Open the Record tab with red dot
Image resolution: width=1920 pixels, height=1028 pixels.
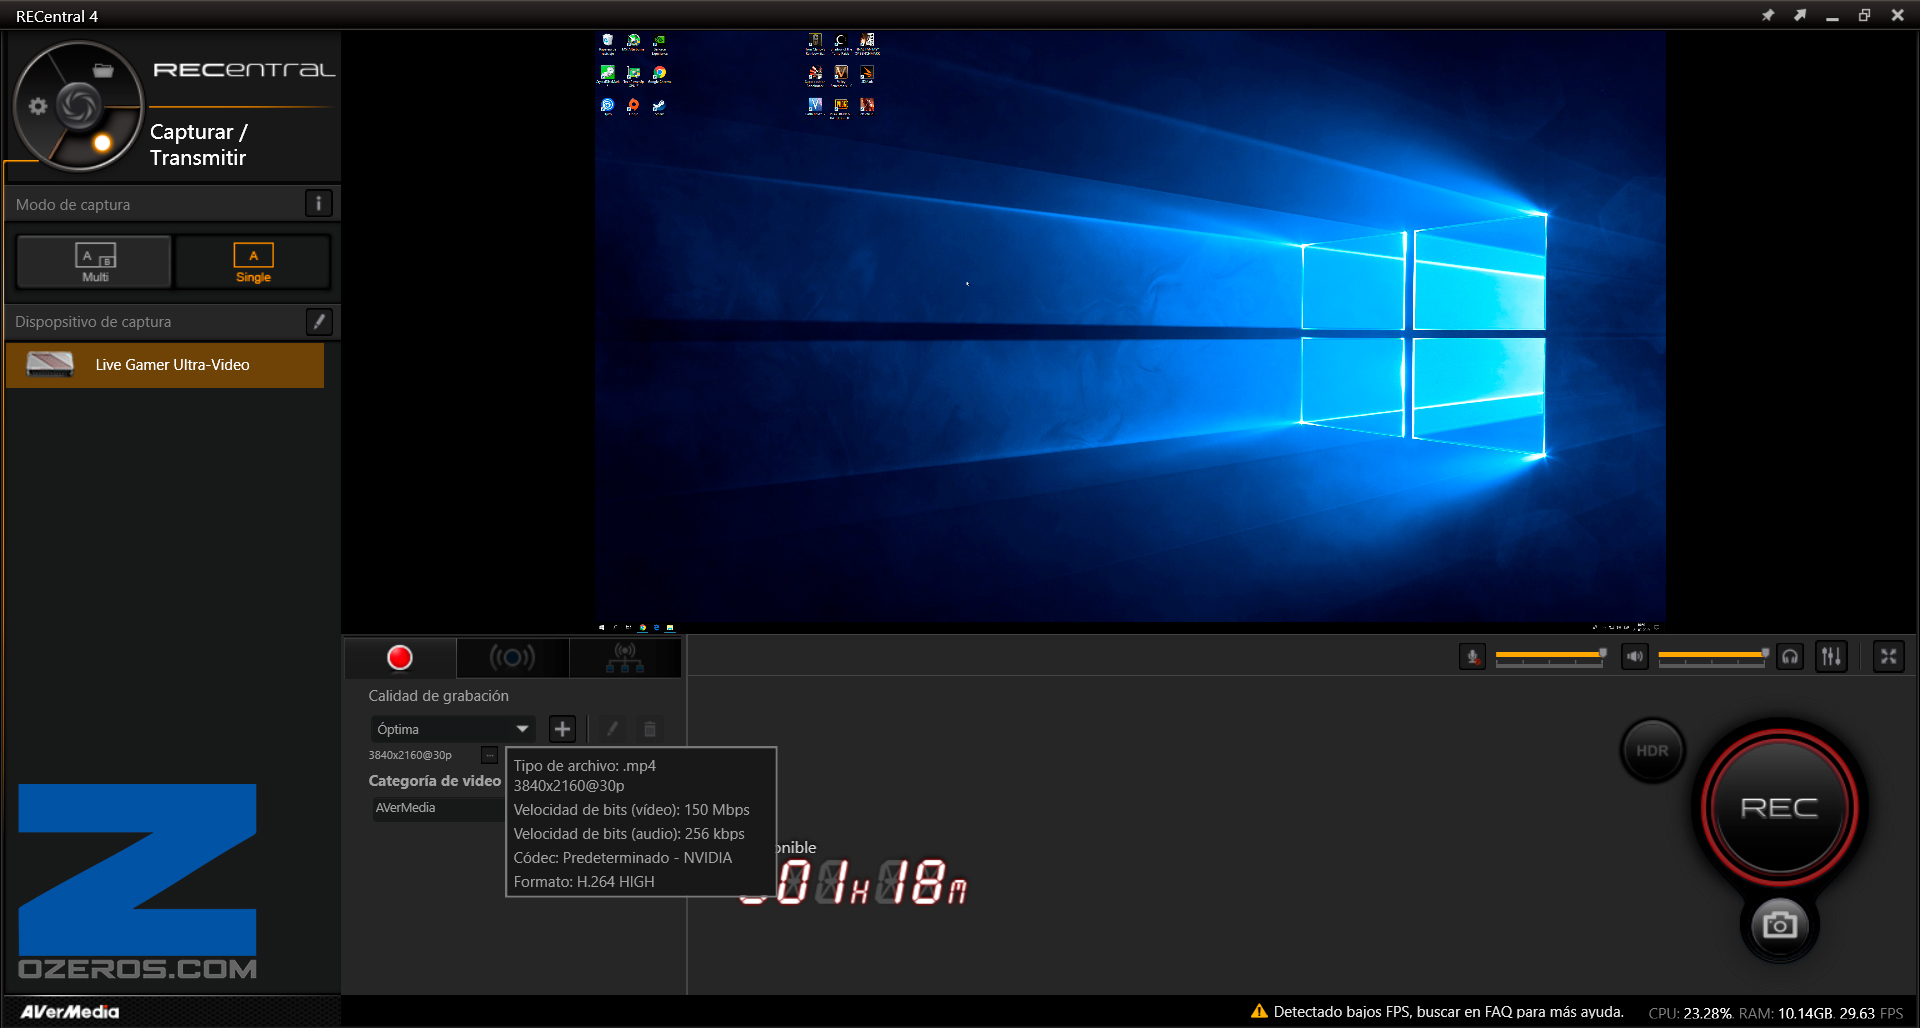pyautogui.click(x=400, y=657)
